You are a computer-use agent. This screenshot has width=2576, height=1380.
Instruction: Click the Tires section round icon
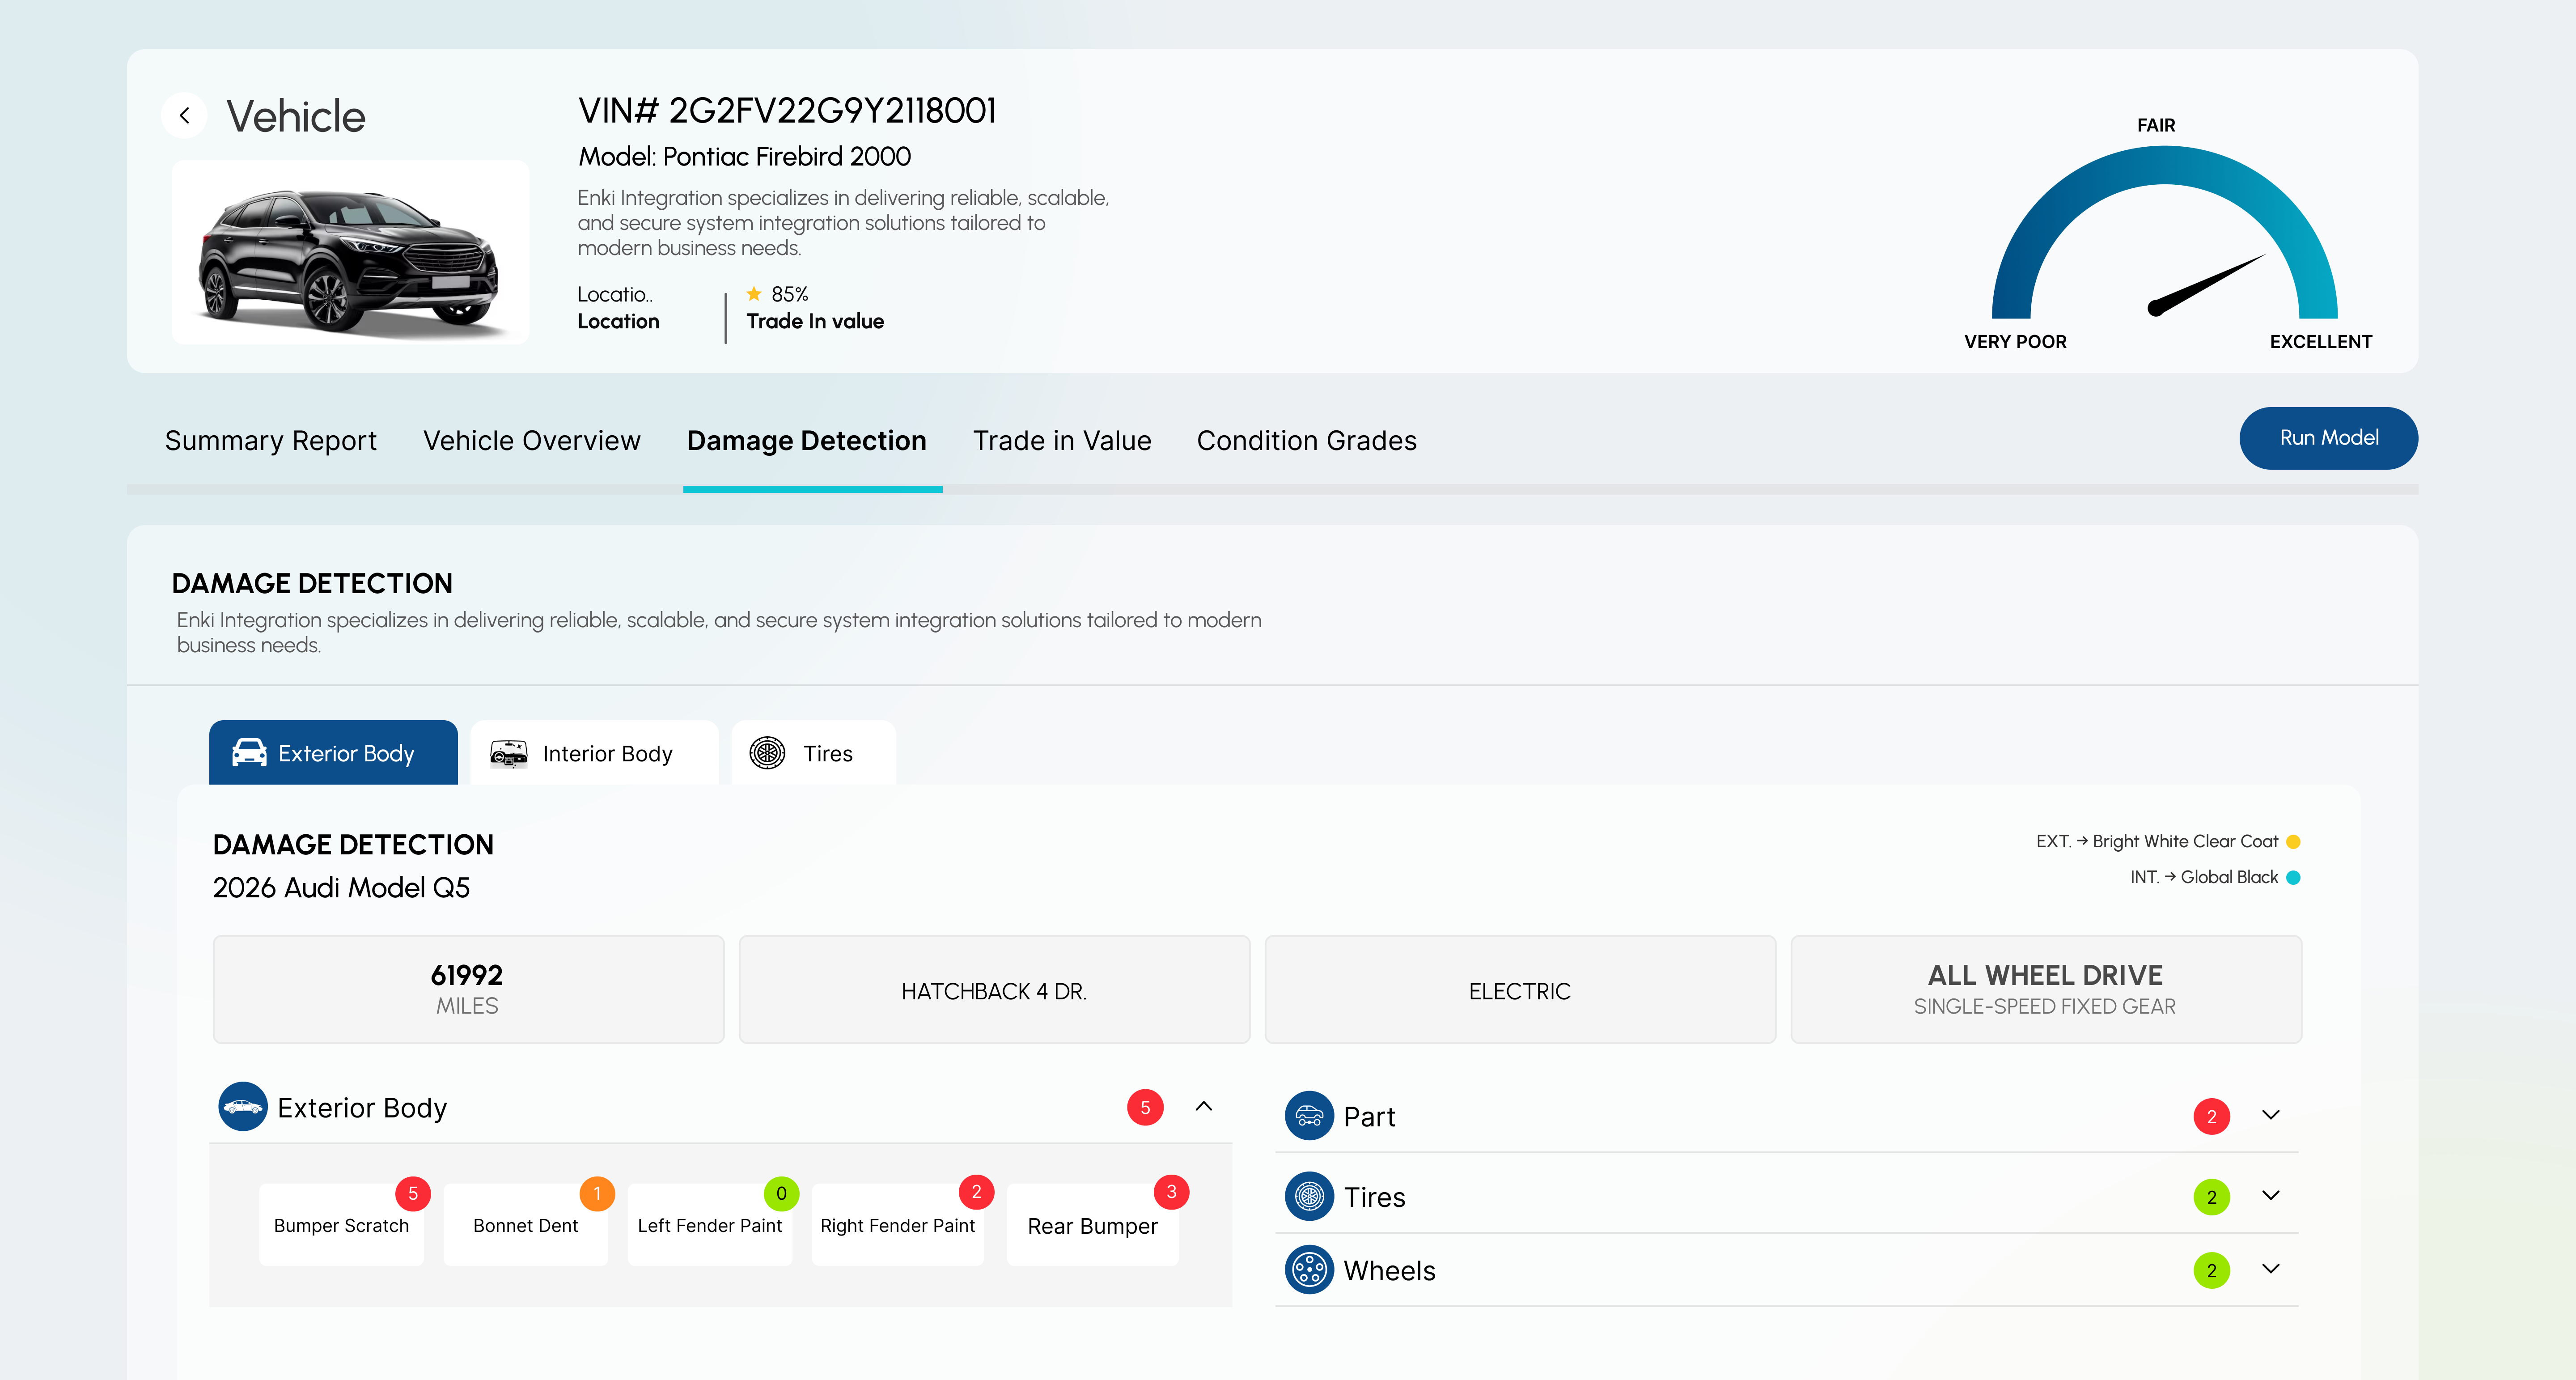1309,1196
